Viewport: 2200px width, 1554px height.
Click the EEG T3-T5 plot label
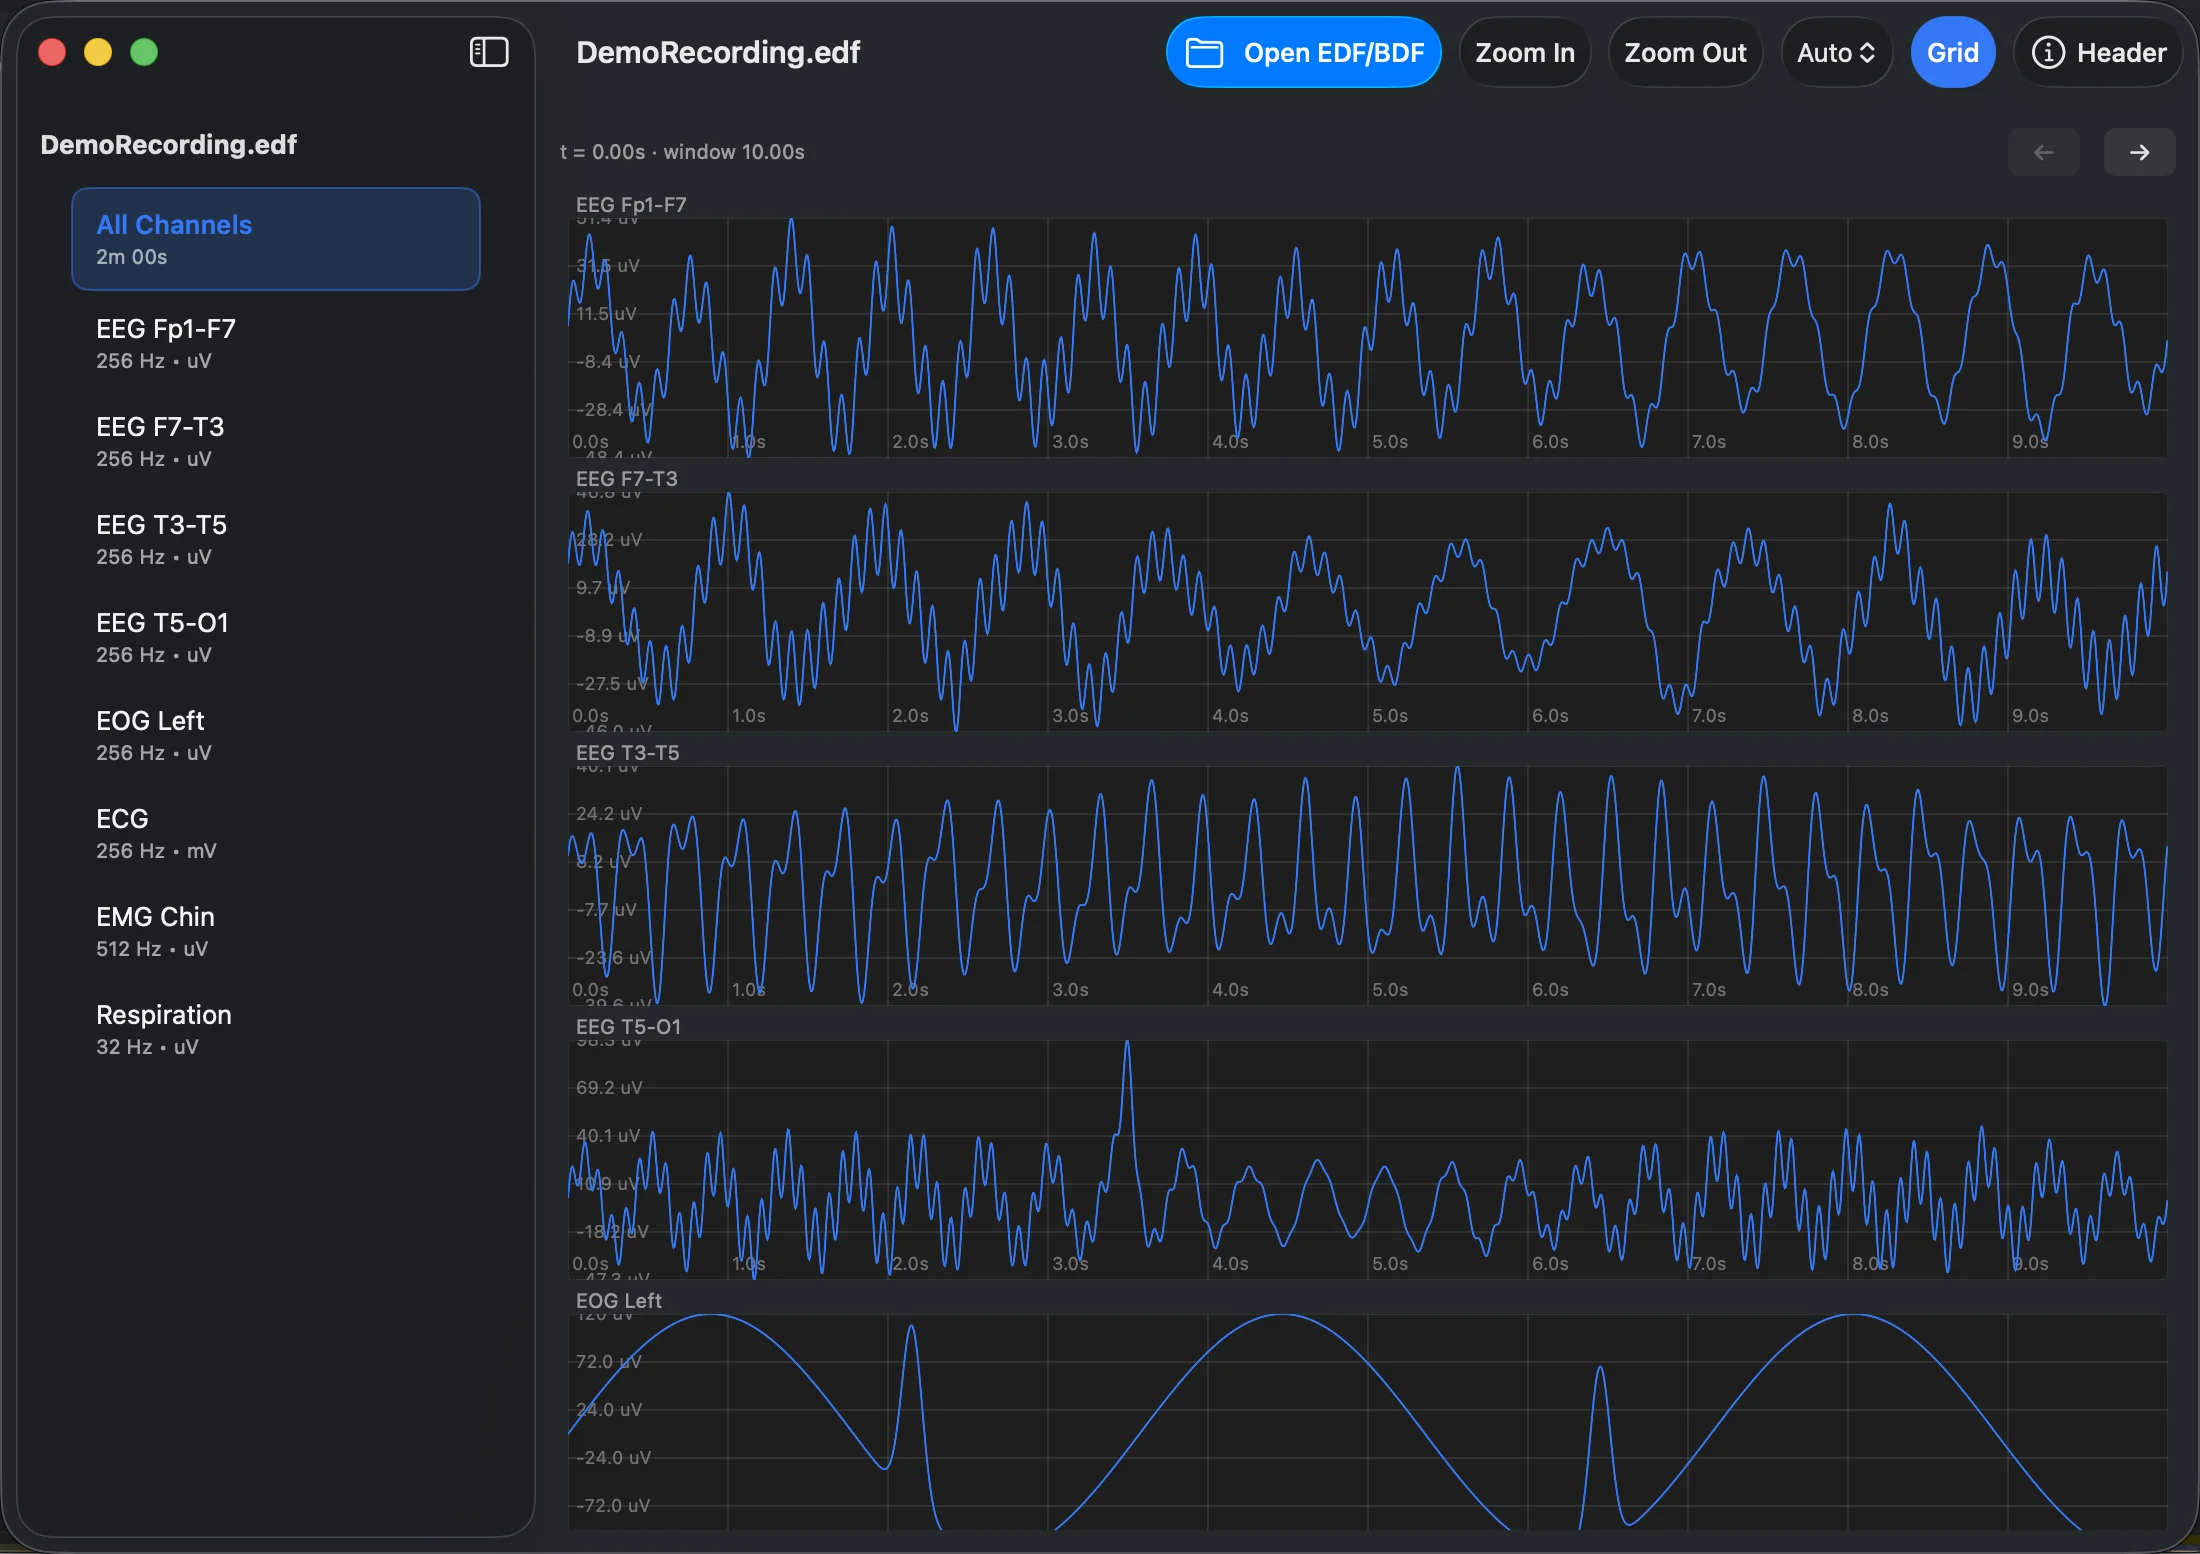click(x=627, y=752)
